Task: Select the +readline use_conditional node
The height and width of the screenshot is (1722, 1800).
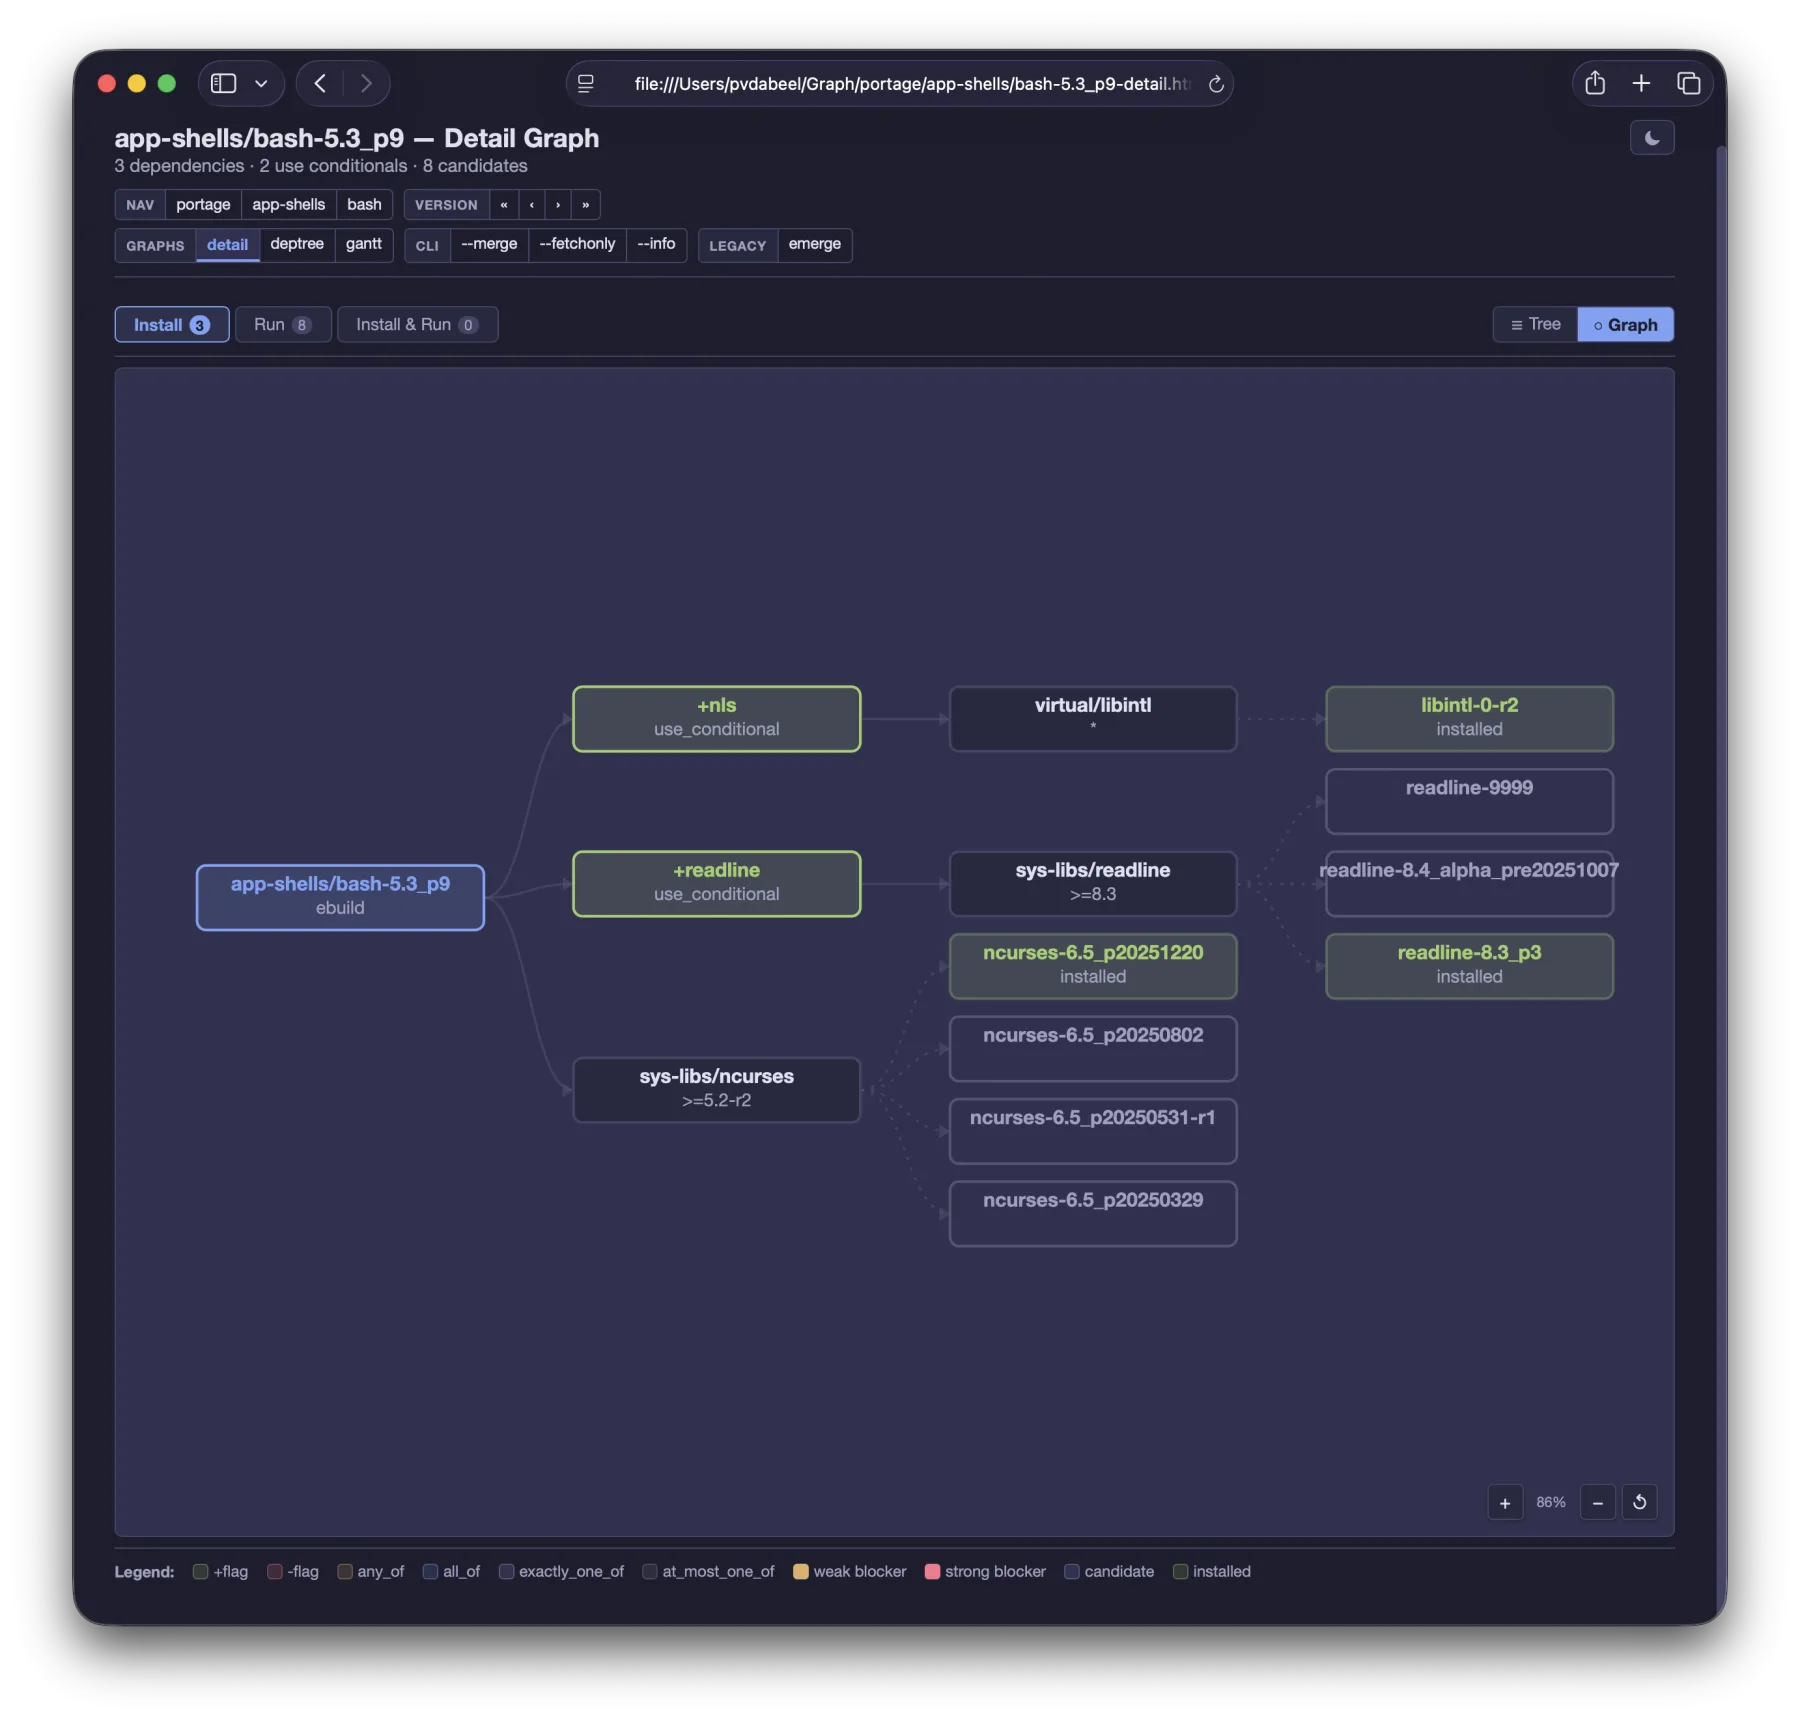Action: pyautogui.click(x=716, y=883)
